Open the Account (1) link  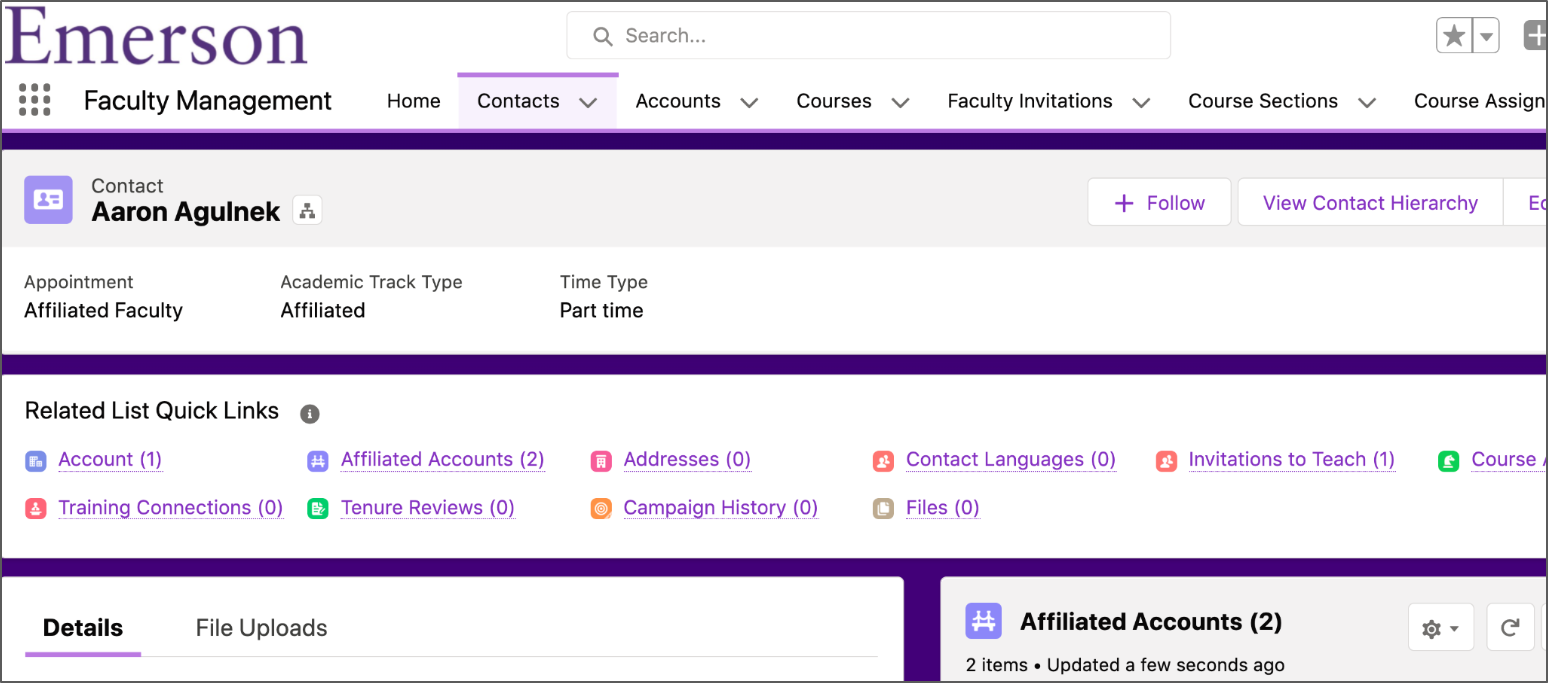(x=110, y=459)
